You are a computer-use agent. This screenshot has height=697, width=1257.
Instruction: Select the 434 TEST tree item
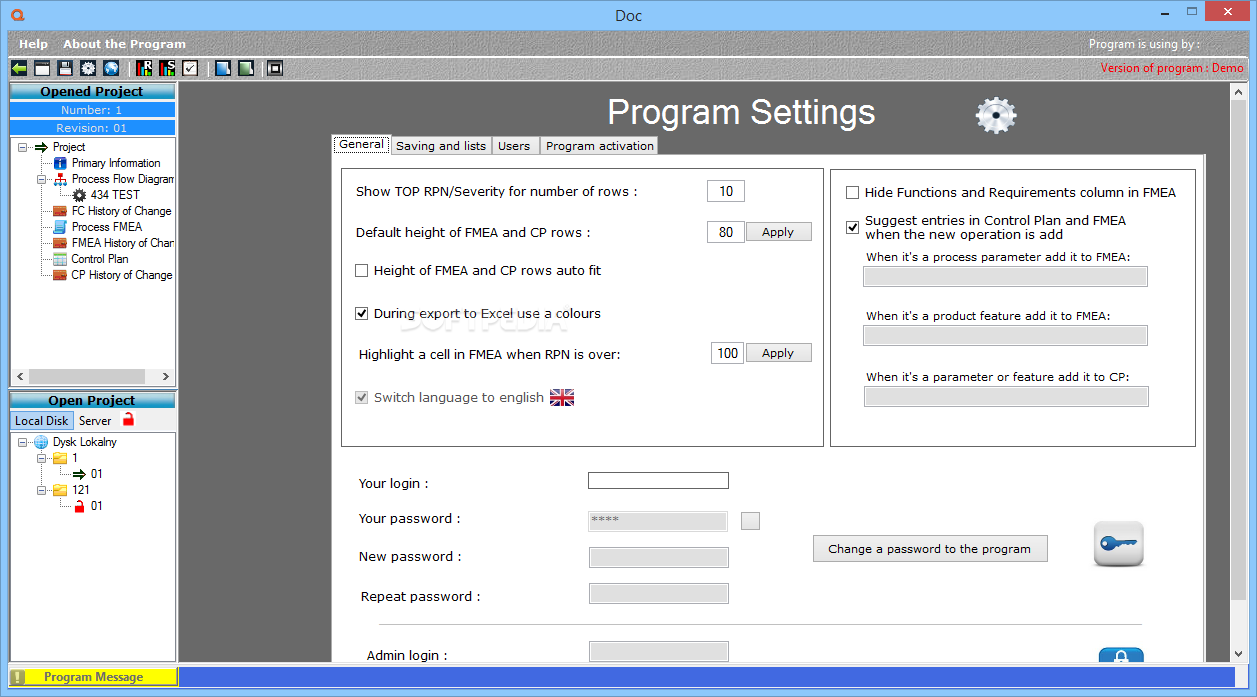point(114,195)
